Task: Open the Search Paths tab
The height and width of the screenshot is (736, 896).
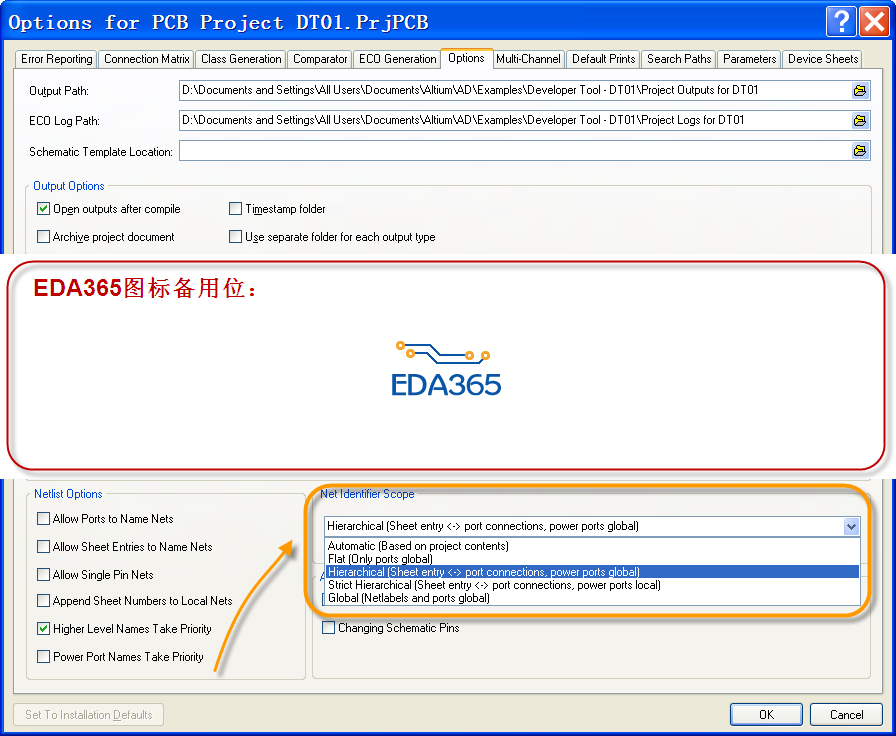Action: click(679, 59)
